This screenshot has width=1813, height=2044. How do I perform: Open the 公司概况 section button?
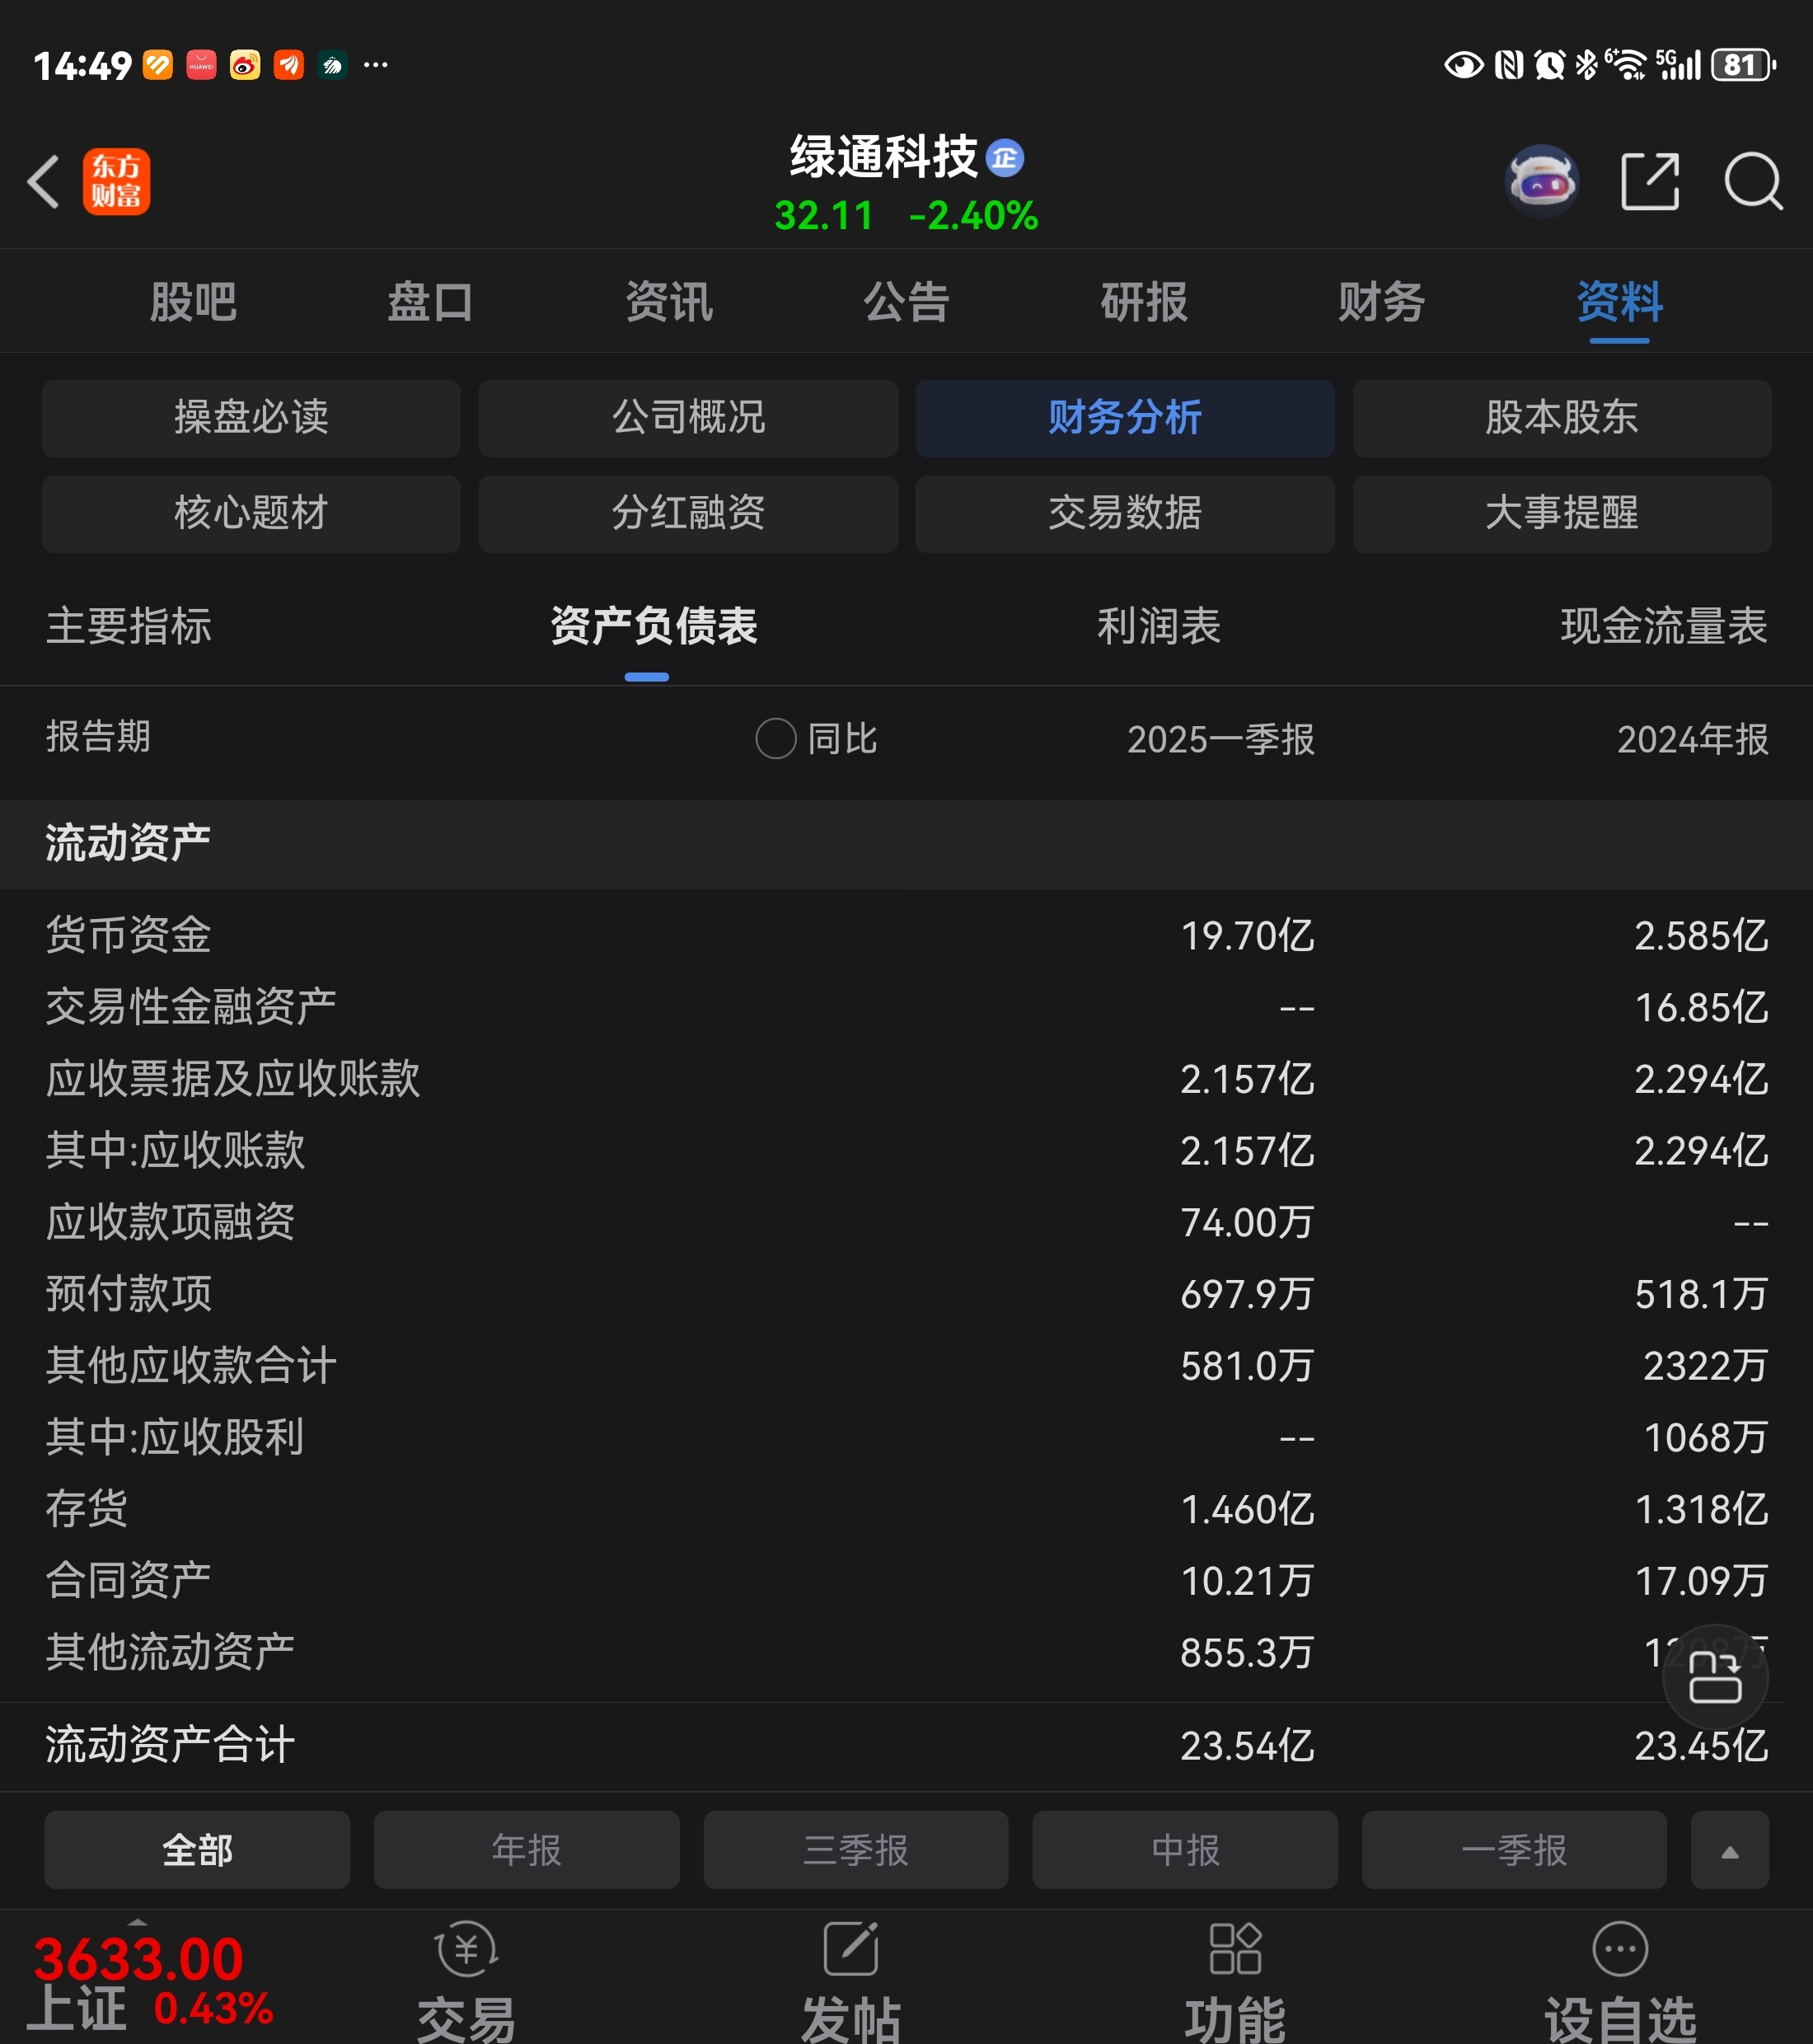click(688, 418)
